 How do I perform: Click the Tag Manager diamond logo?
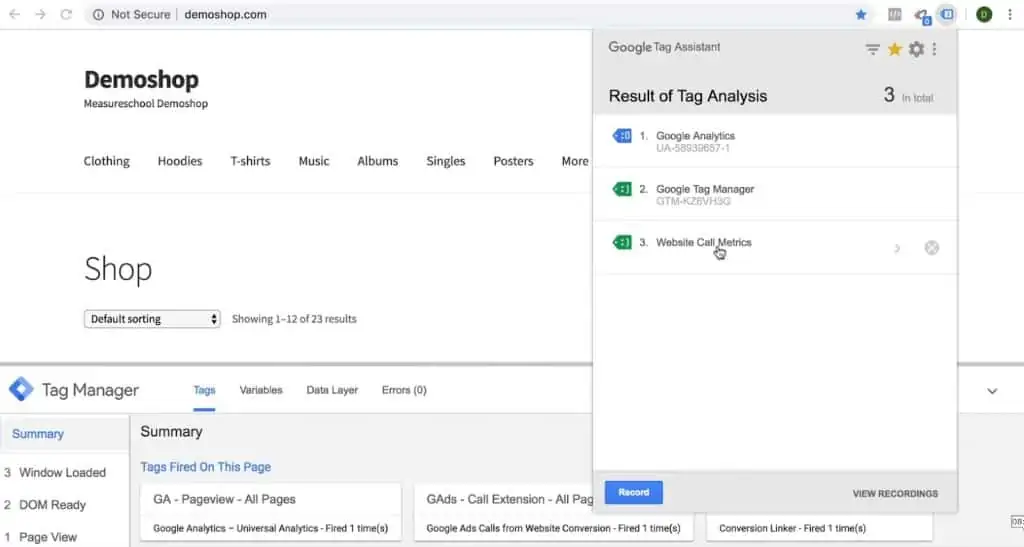(21, 389)
